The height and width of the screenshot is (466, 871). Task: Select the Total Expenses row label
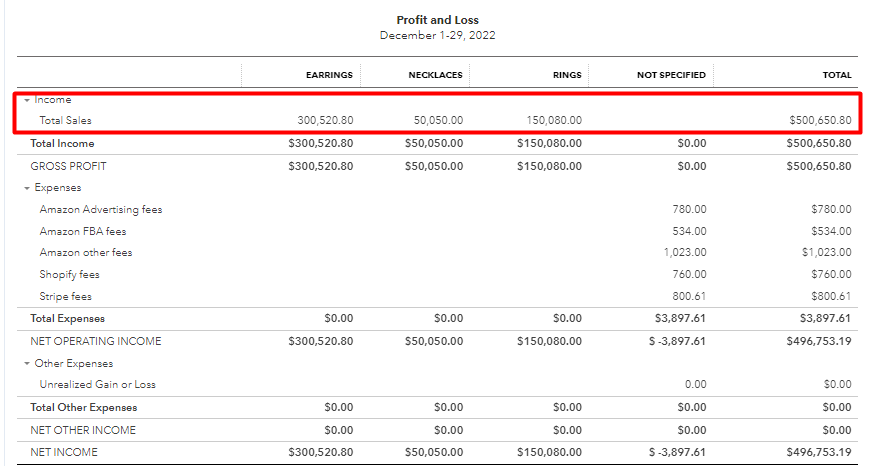pyautogui.click(x=67, y=318)
